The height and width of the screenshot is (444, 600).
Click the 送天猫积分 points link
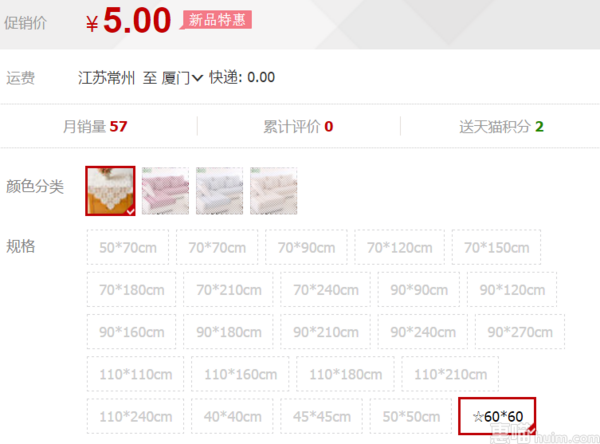pos(501,126)
